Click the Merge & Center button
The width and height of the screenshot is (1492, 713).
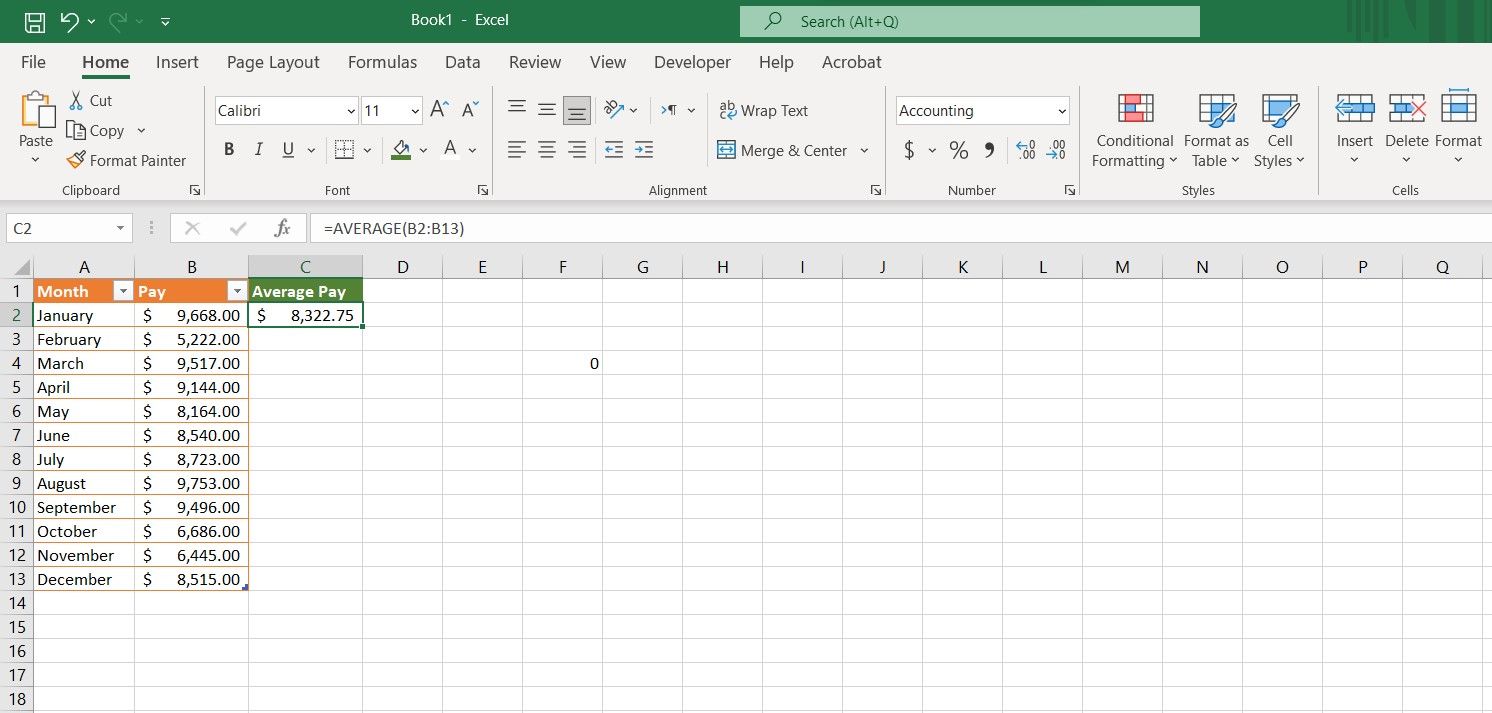[x=783, y=151]
